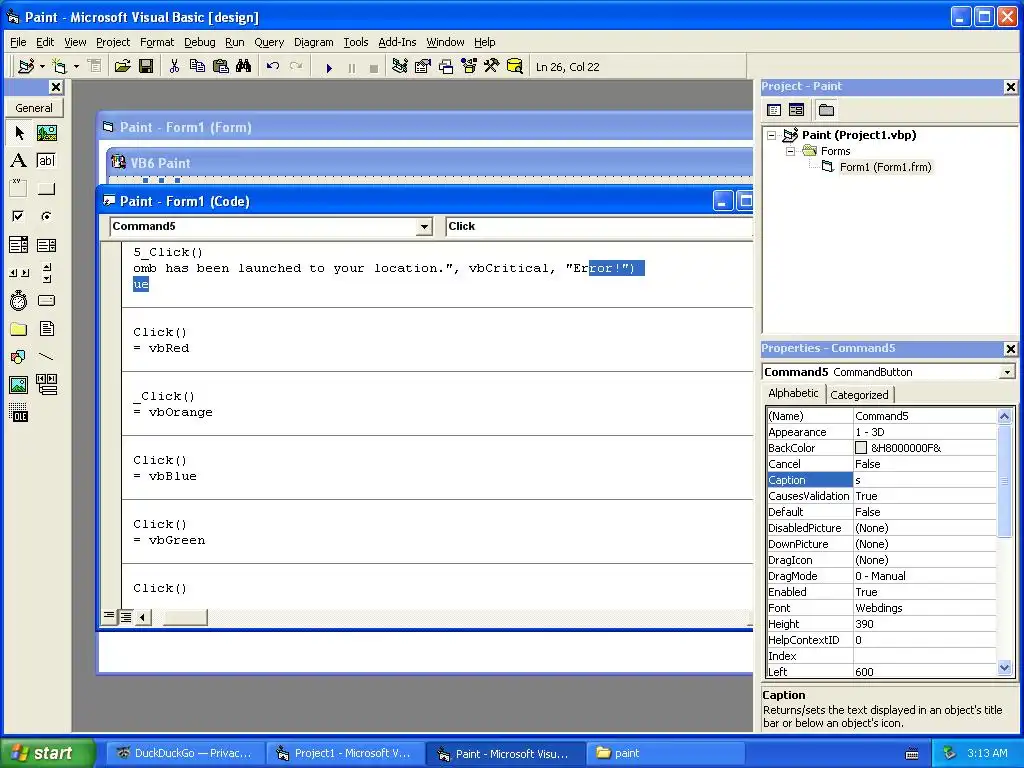The height and width of the screenshot is (768, 1024).
Task: Select the Shape control tool
Action: click(x=19, y=357)
